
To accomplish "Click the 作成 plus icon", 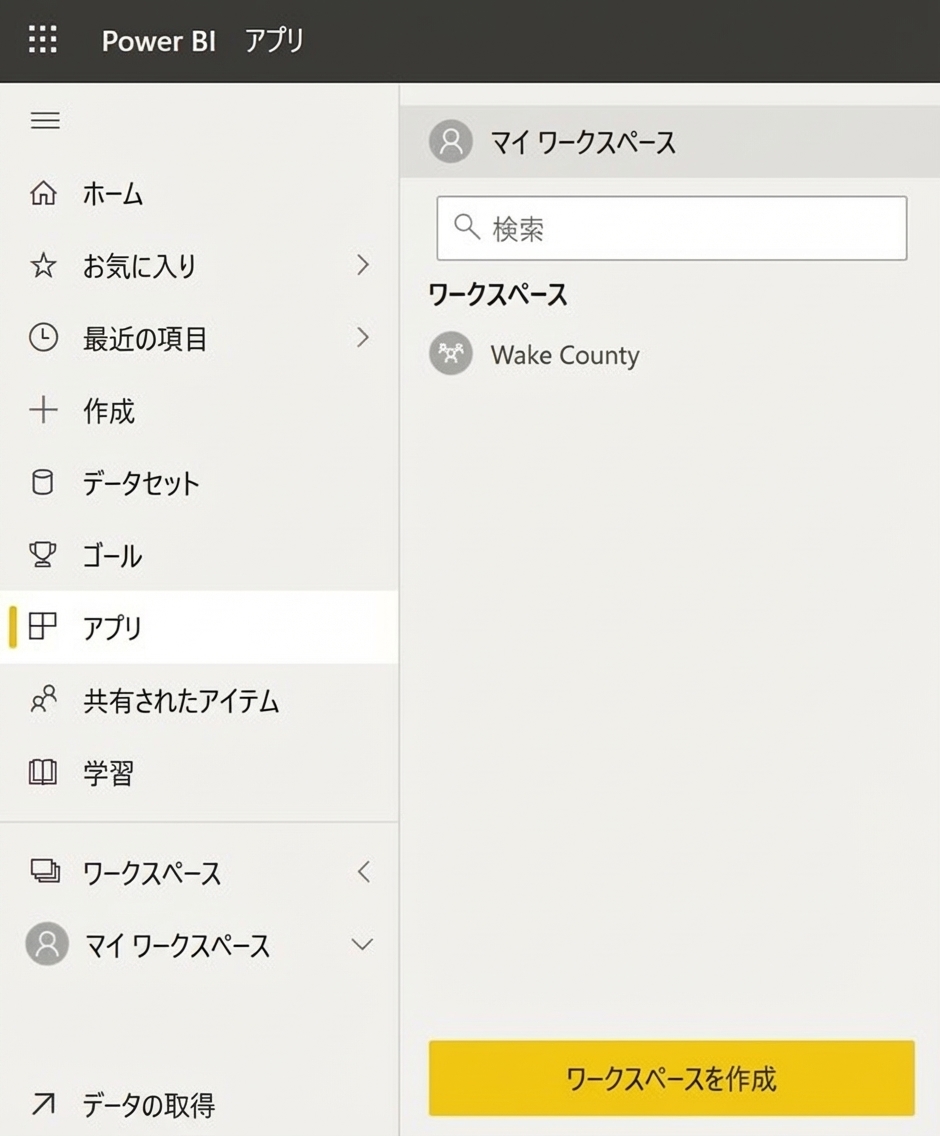I will coord(43,410).
